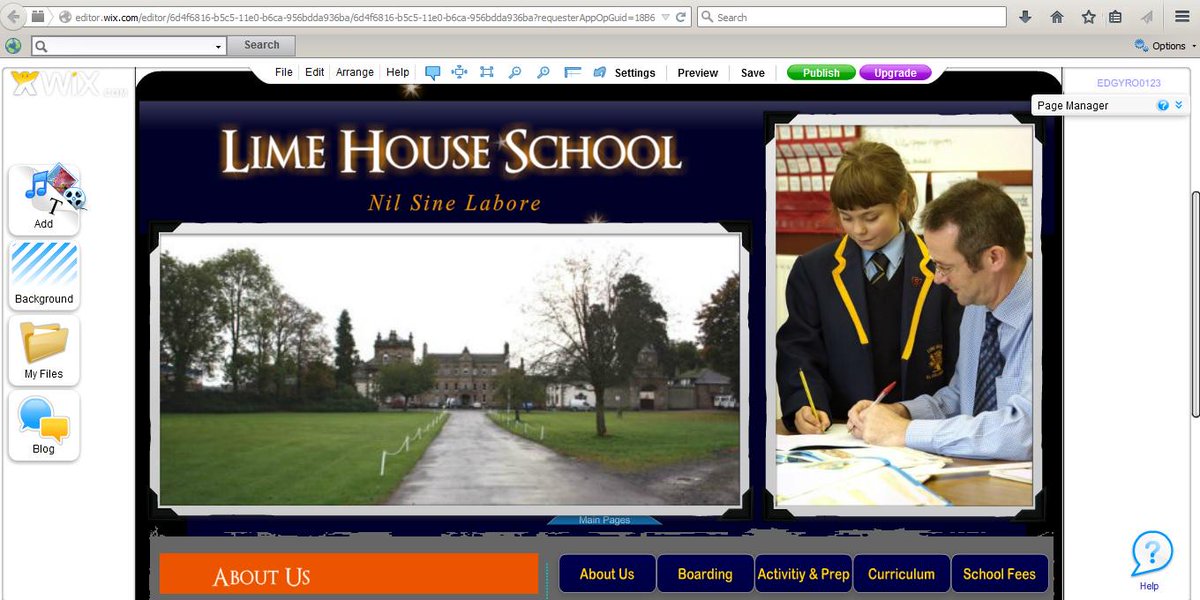This screenshot has width=1200, height=600.
Task: Click the Preview button
Action: pos(698,73)
